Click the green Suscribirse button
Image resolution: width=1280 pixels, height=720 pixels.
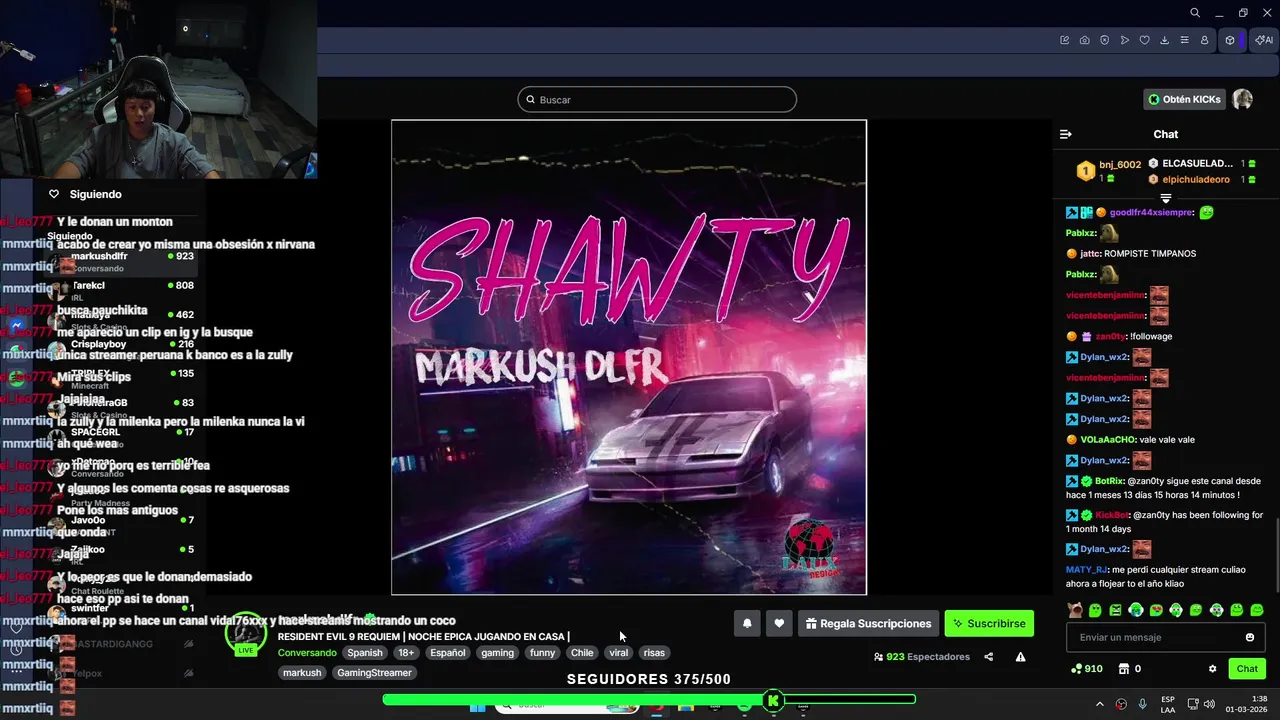(989, 623)
